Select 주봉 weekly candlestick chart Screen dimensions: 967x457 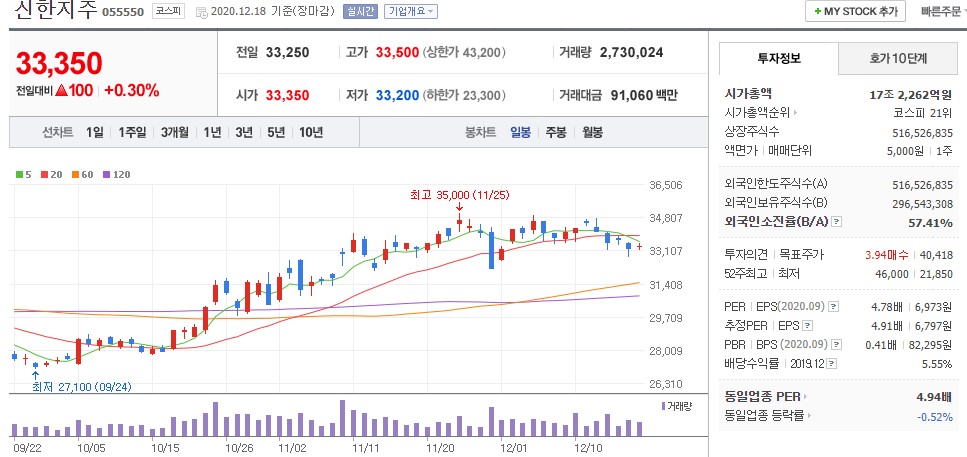tap(556, 132)
